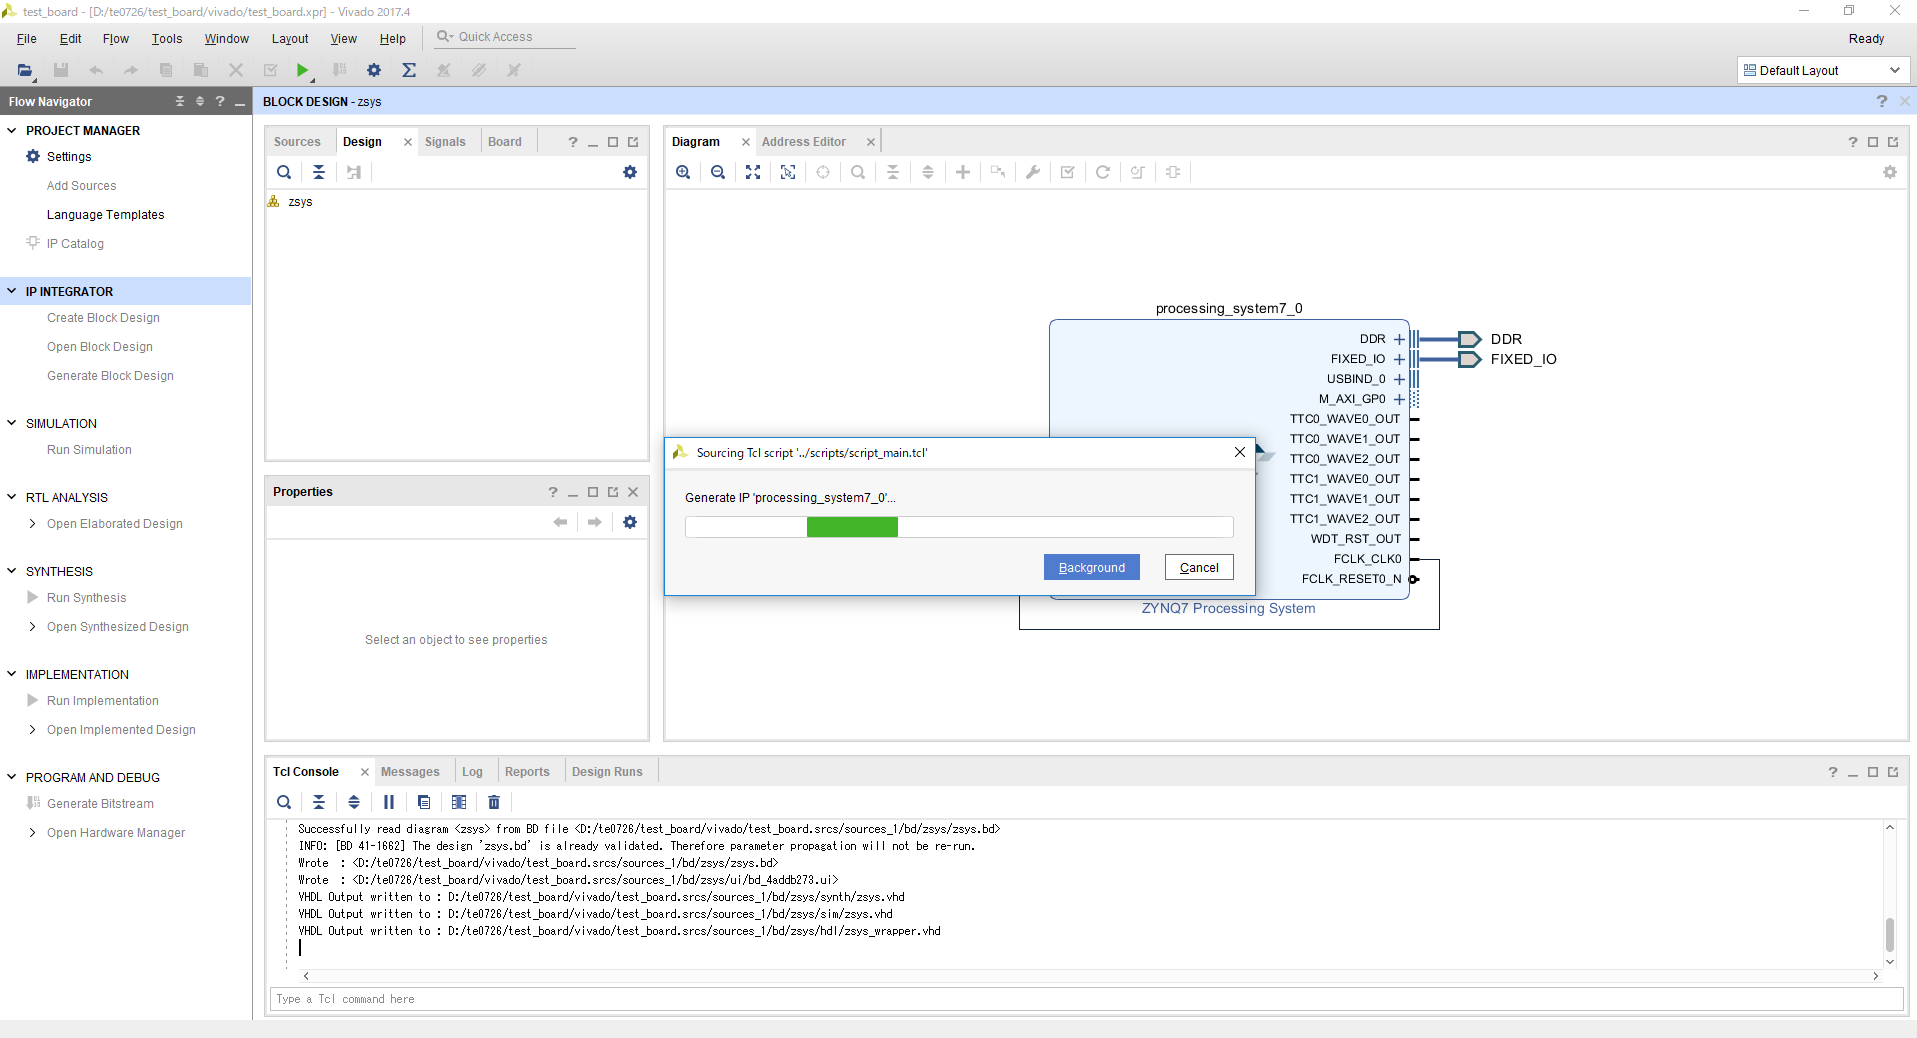Click the Zoom Out icon in Diagram toolbar
The image size is (1917, 1038).
(x=718, y=172)
